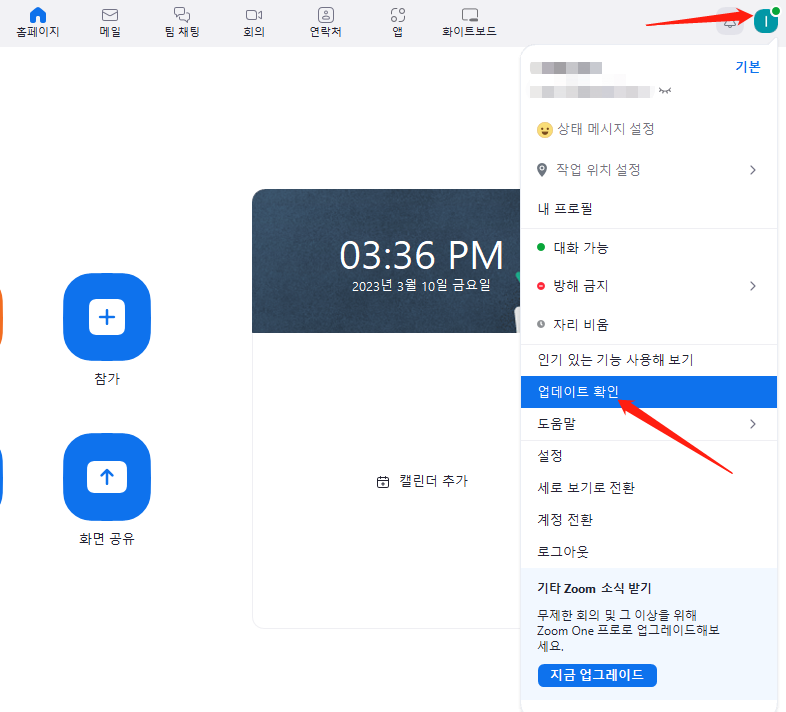Viewport: 786px width, 712px height.
Task: Click the 지금 업그레이드 button
Action: click(597, 675)
